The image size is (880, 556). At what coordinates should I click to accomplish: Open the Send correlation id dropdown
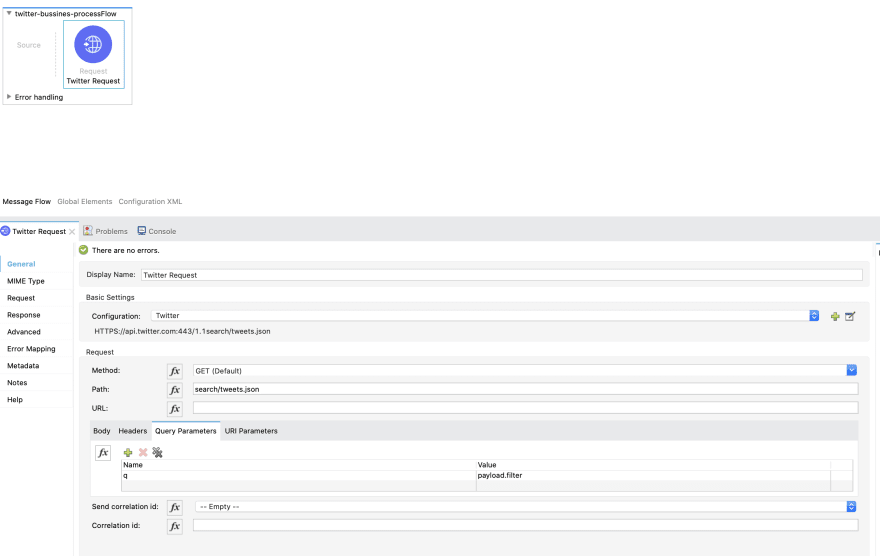point(525,507)
